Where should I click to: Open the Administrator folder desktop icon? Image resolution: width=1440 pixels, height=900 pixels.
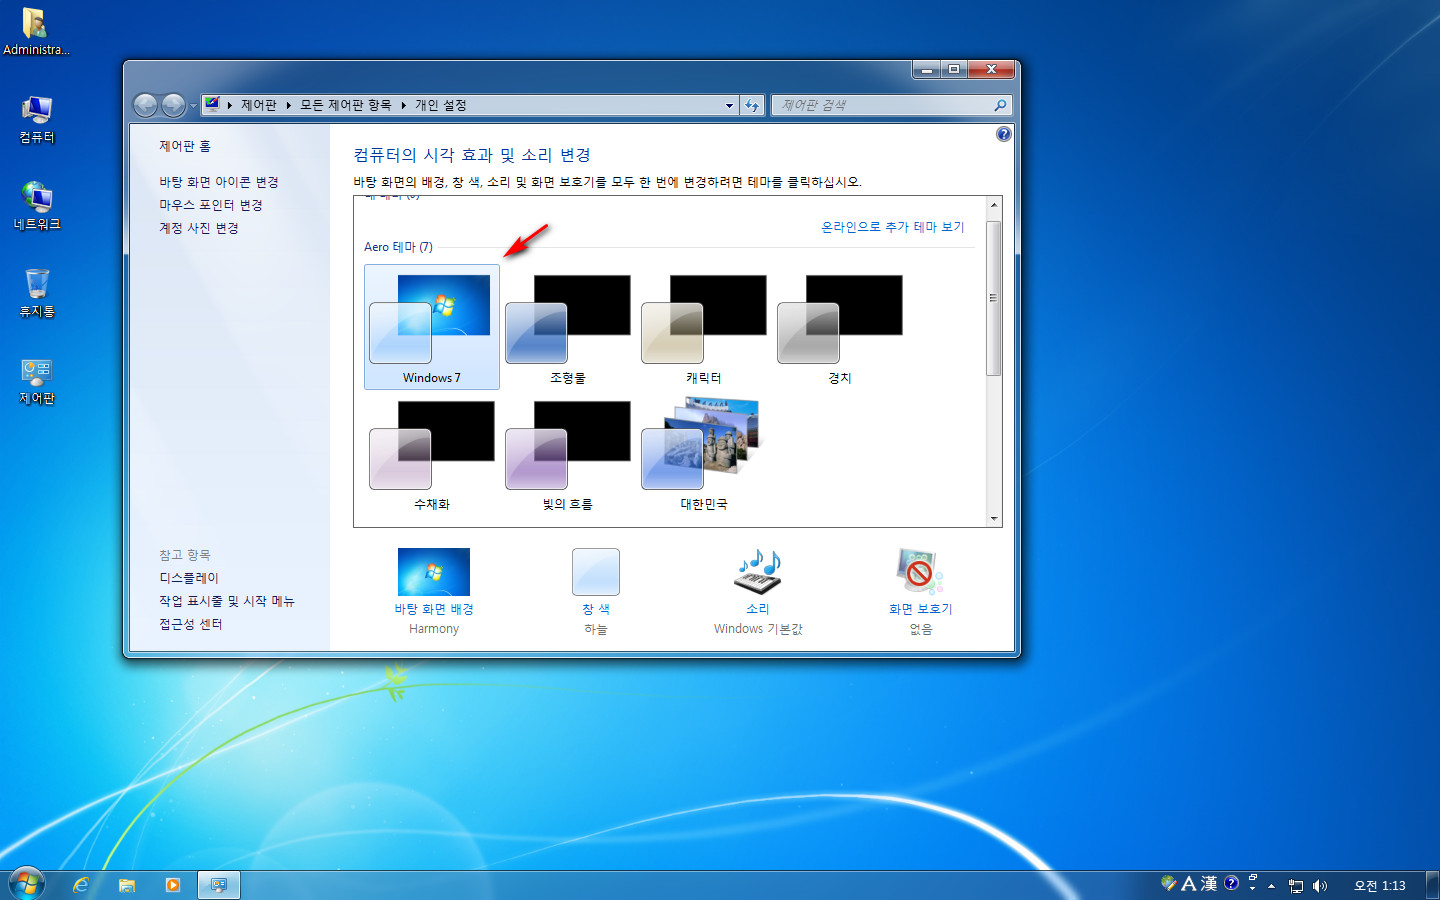36,31
